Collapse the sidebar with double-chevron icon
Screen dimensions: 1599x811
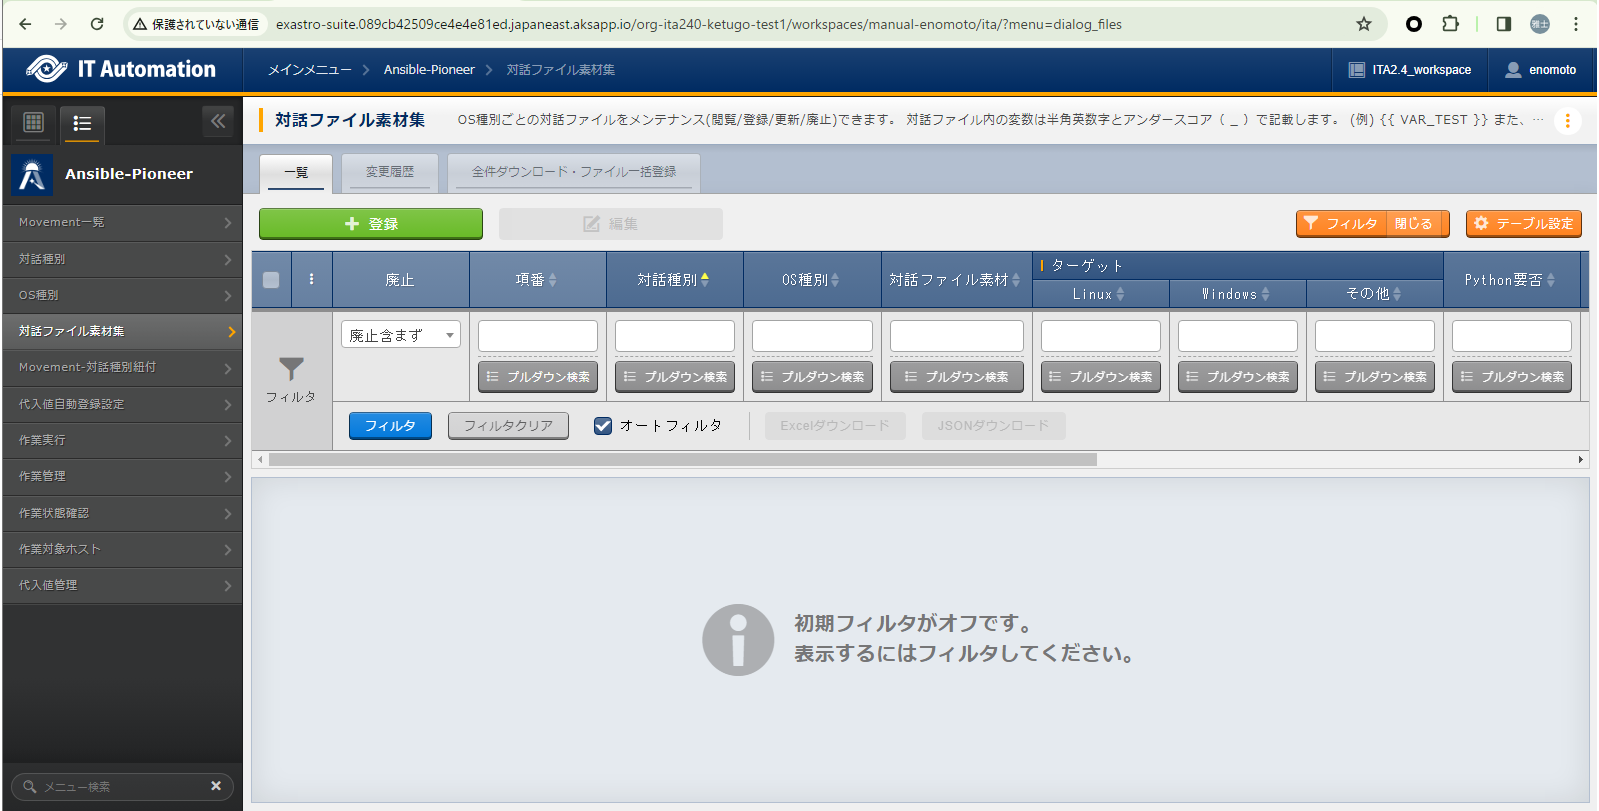218,121
